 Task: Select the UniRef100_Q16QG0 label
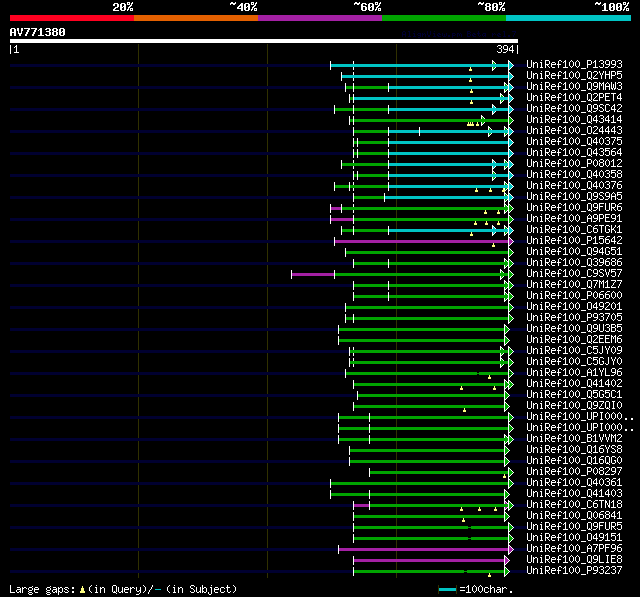(x=574, y=461)
